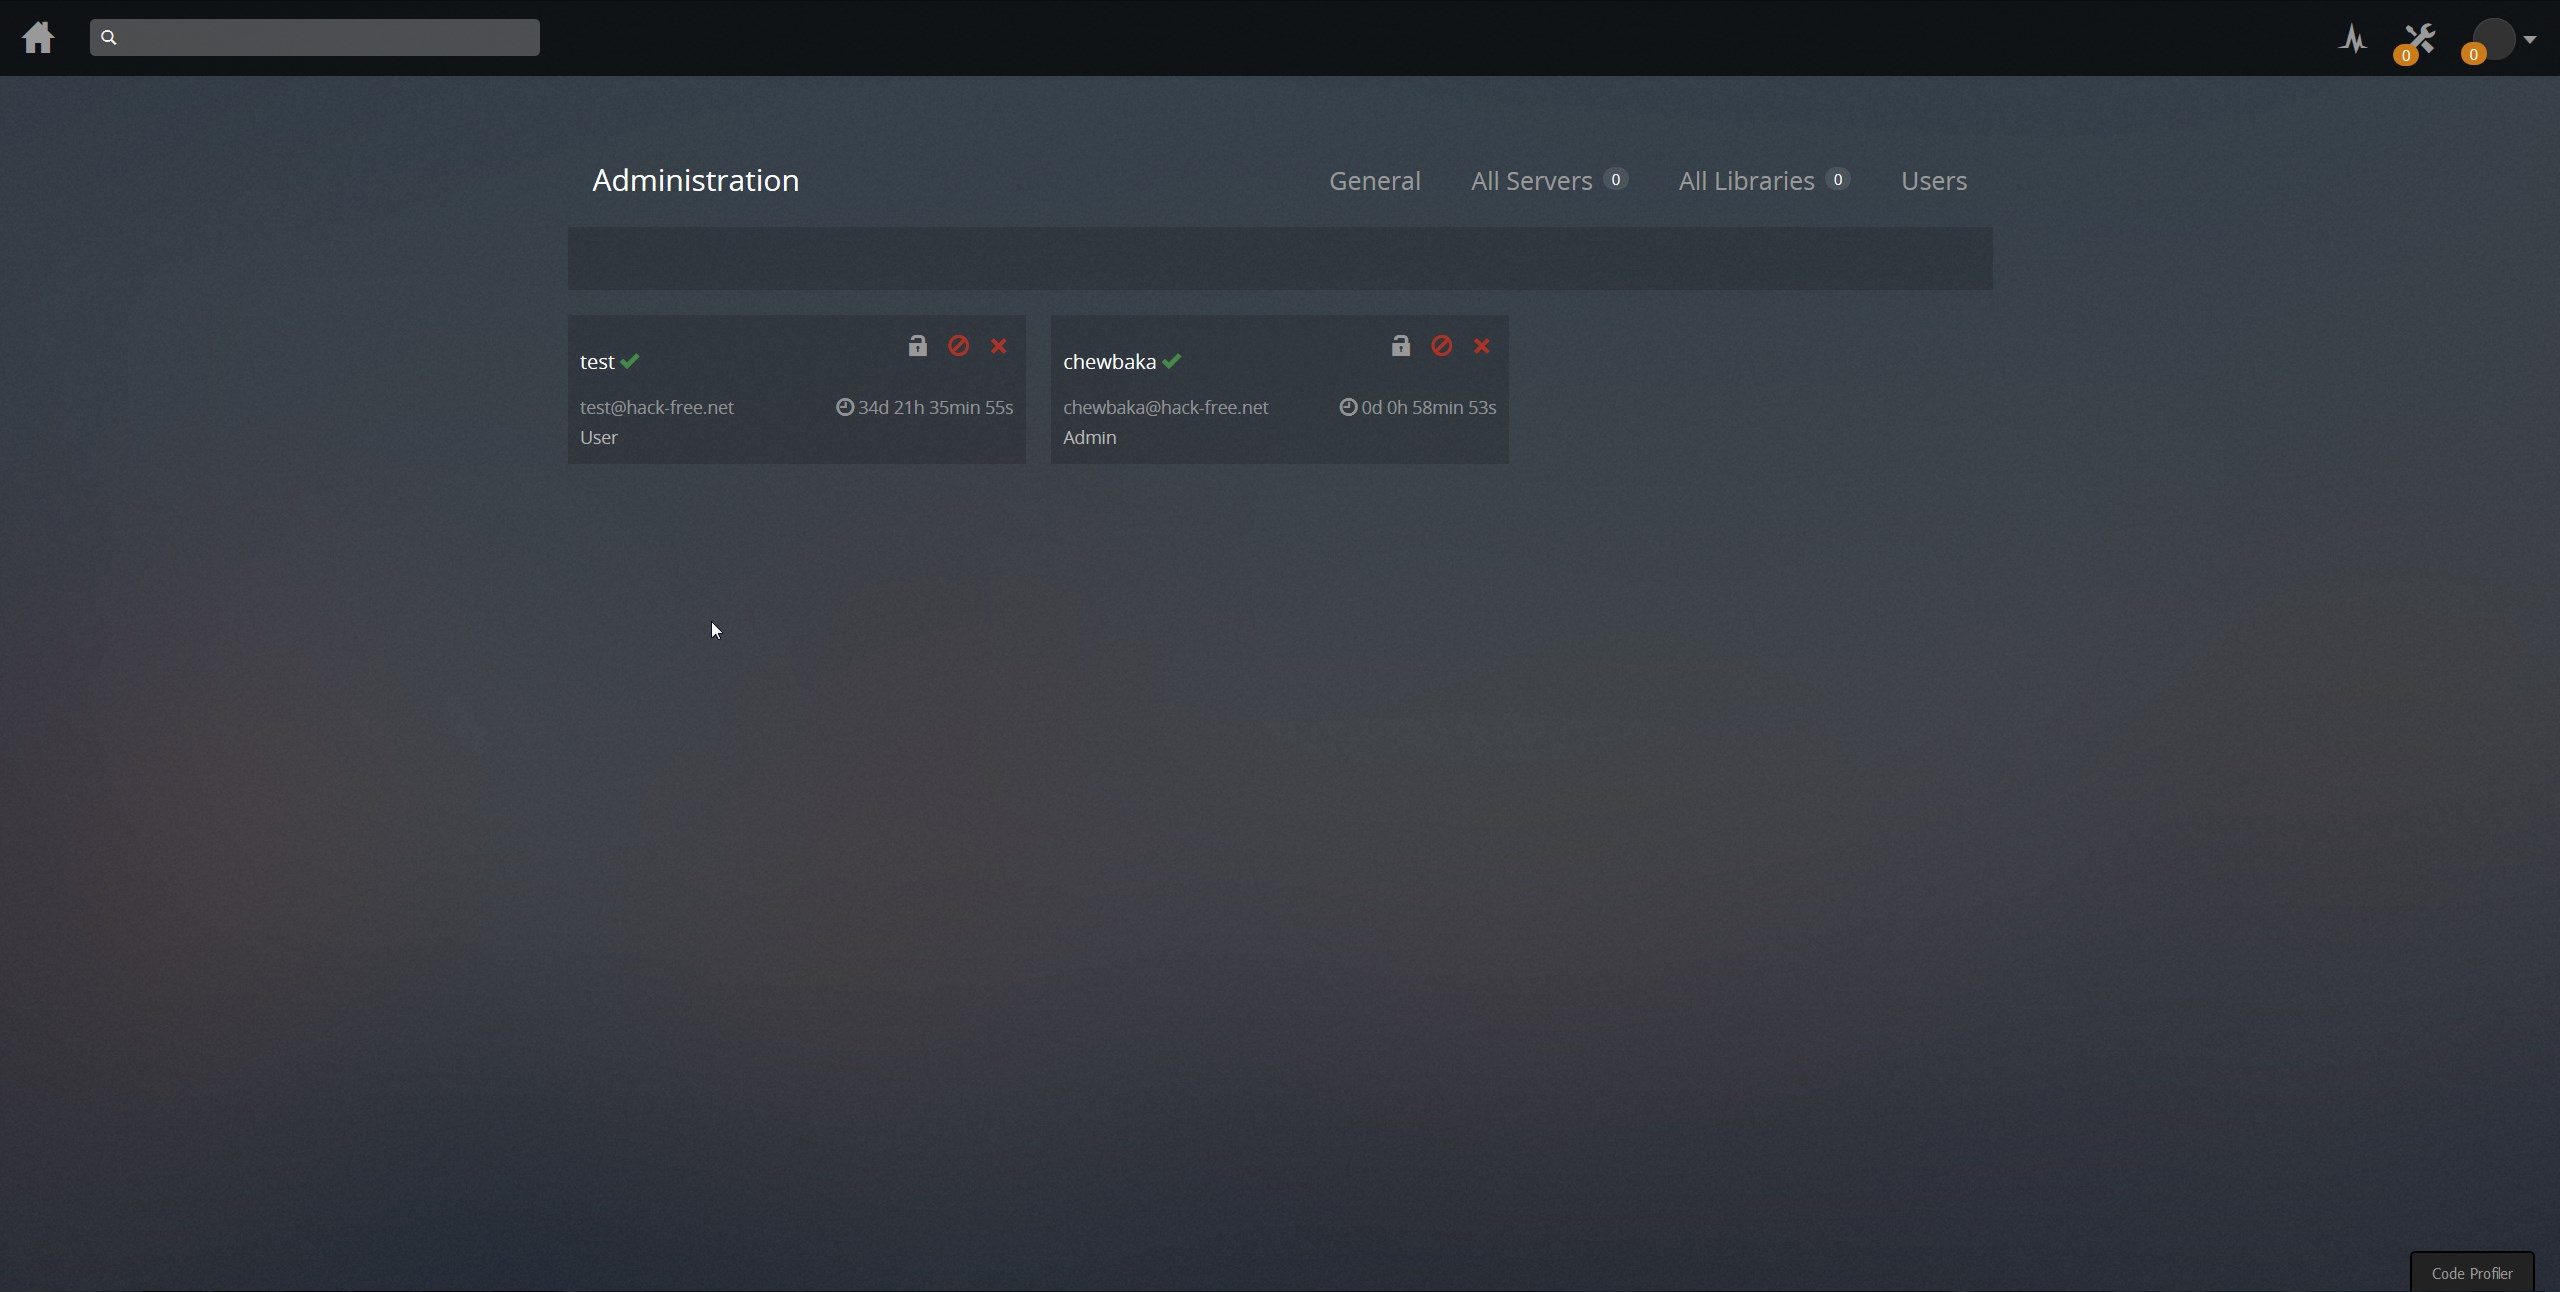The image size is (2560, 1292).
Task: Select the Users tab
Action: (x=1933, y=181)
